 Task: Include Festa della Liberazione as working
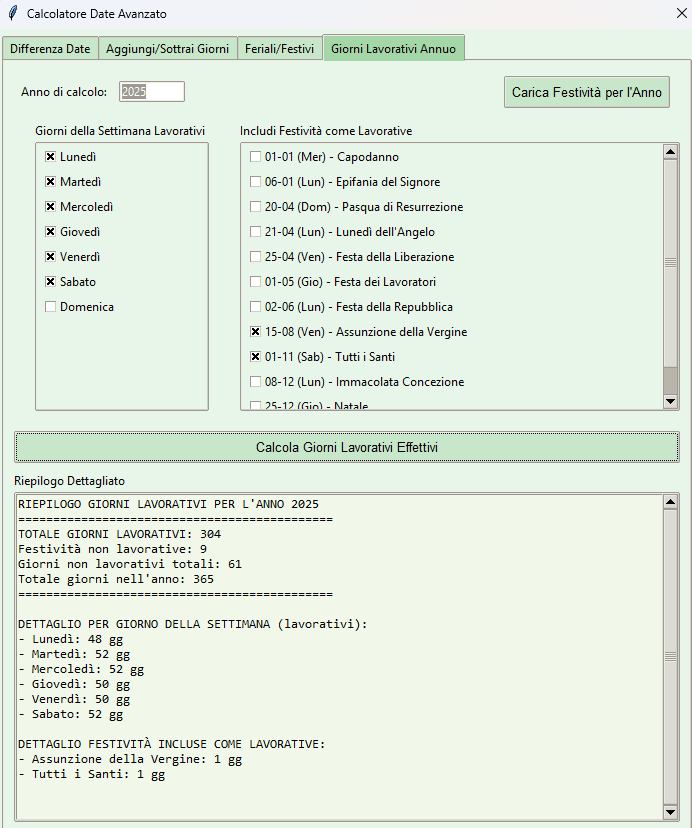[255, 257]
